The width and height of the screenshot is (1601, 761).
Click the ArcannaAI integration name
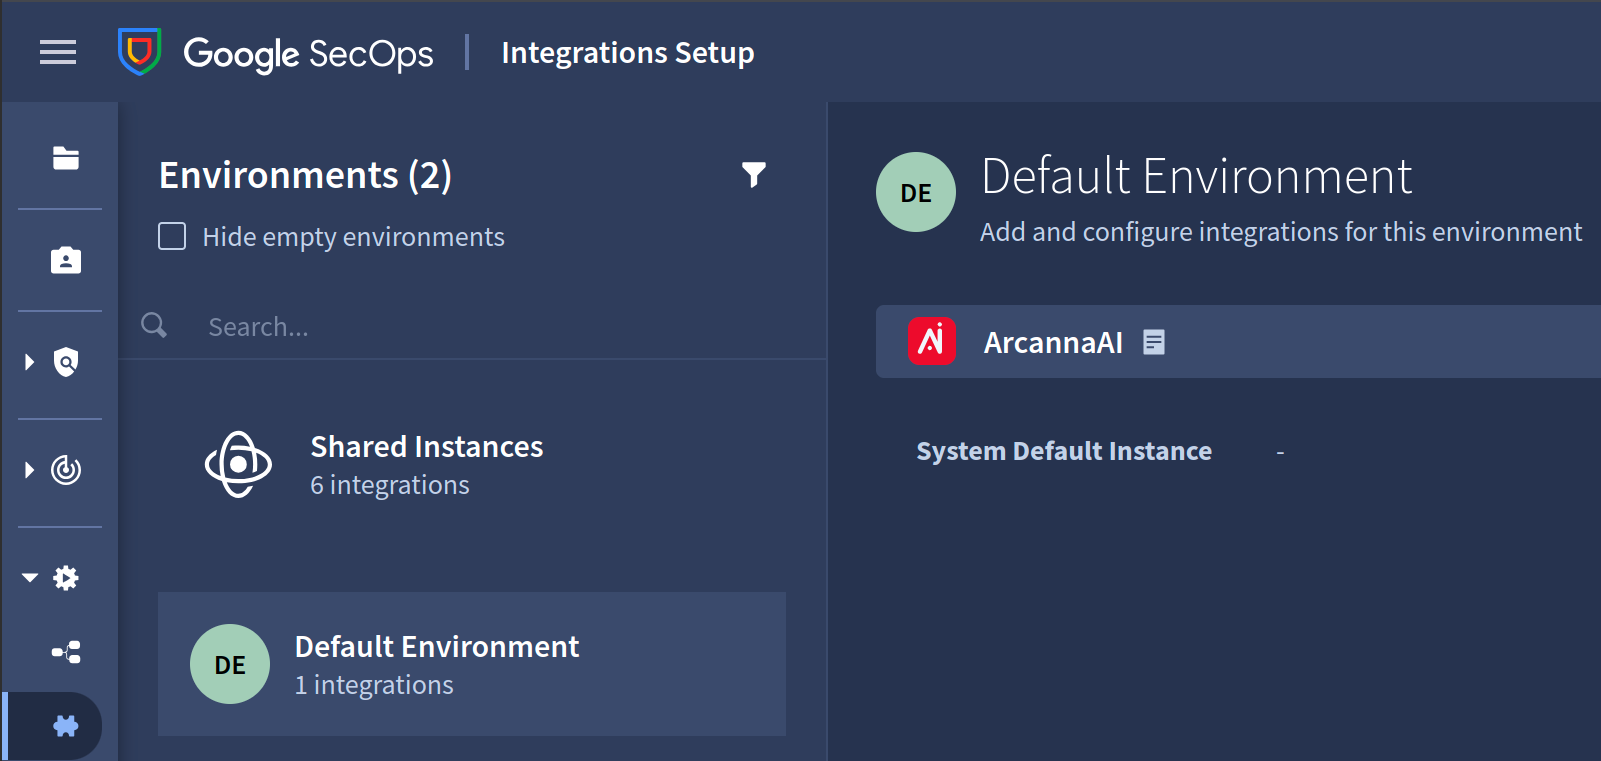(1053, 343)
